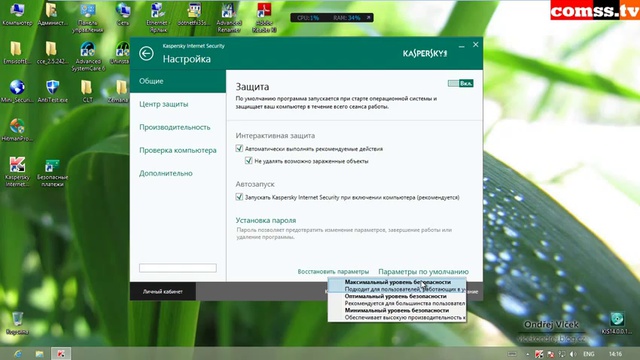The width and height of the screenshot is (640, 360).
Task: Select the Mini_Security desktop icon
Action: tap(17, 91)
